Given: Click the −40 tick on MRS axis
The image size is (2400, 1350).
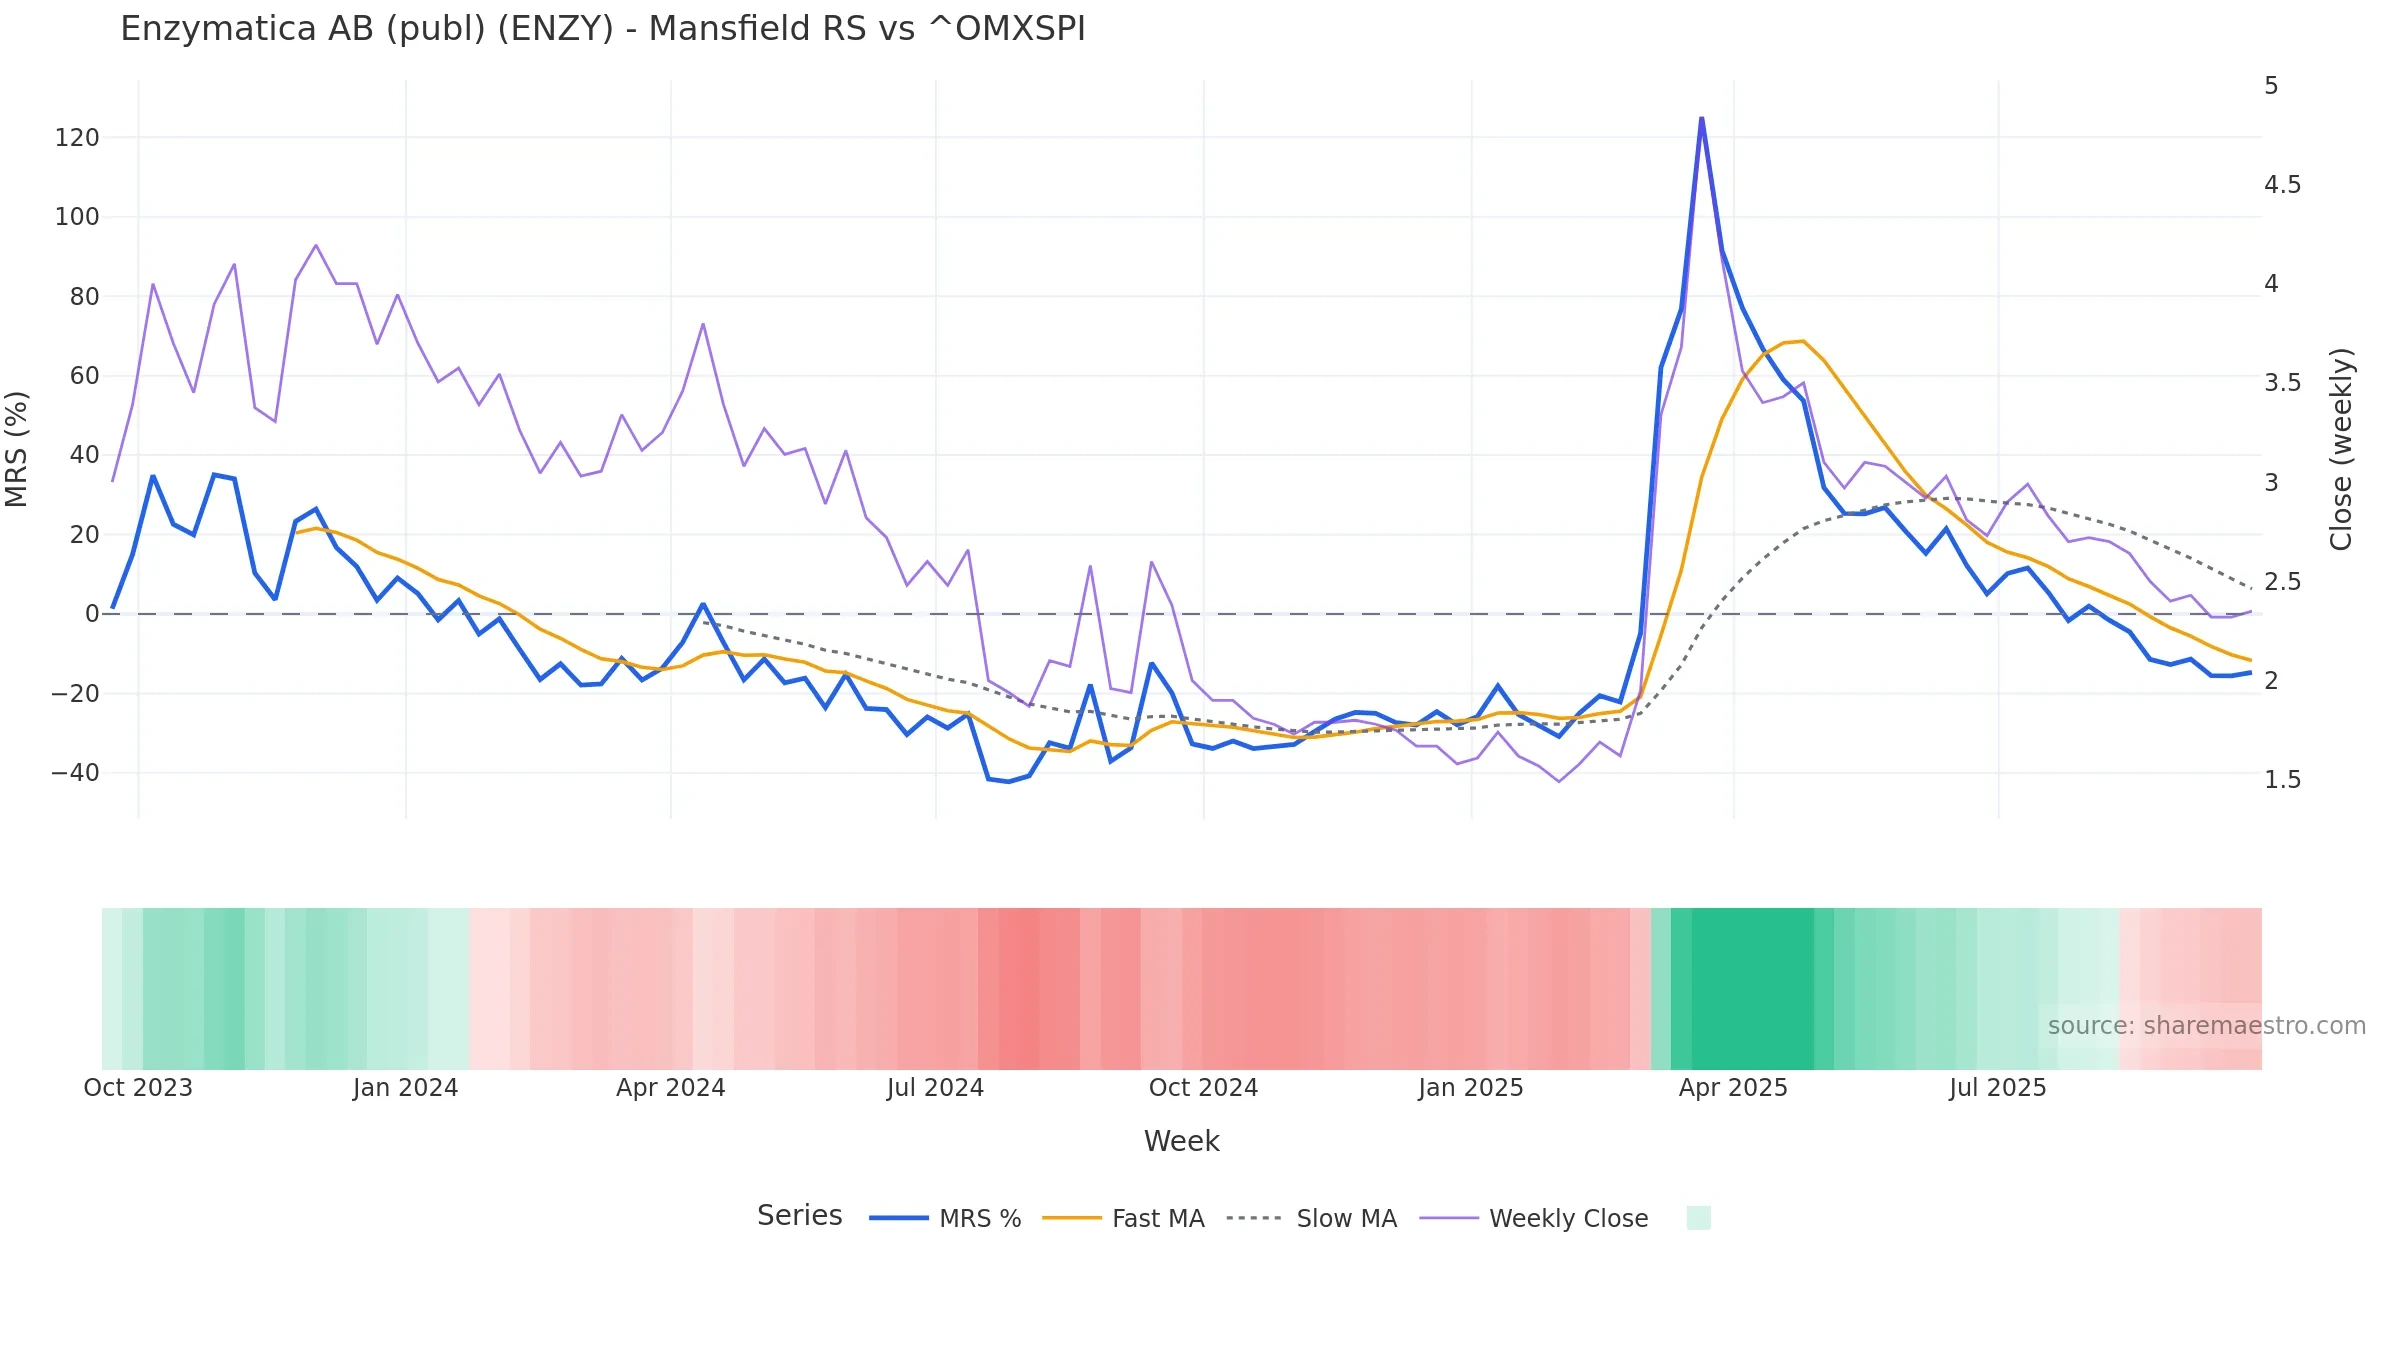Looking at the screenshot, I should pos(75,773).
